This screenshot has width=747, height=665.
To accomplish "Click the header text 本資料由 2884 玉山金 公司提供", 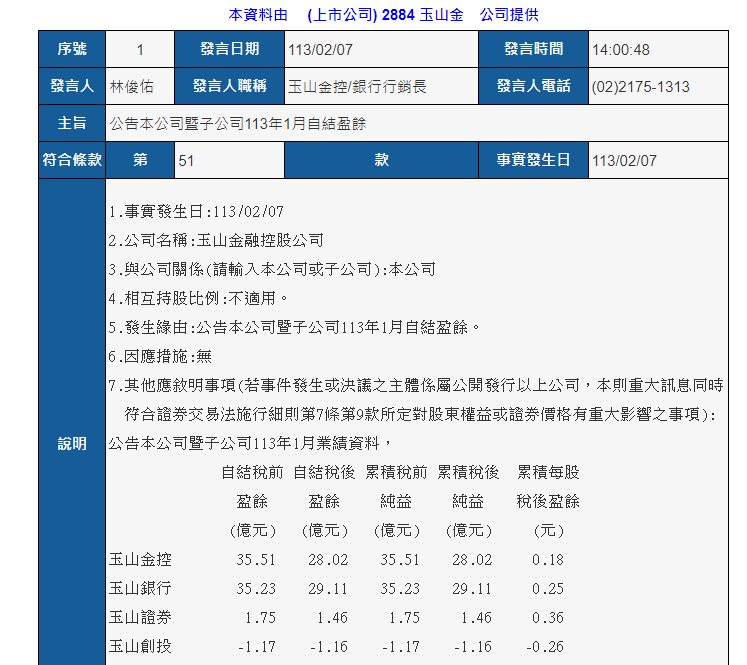I will click(x=384, y=15).
